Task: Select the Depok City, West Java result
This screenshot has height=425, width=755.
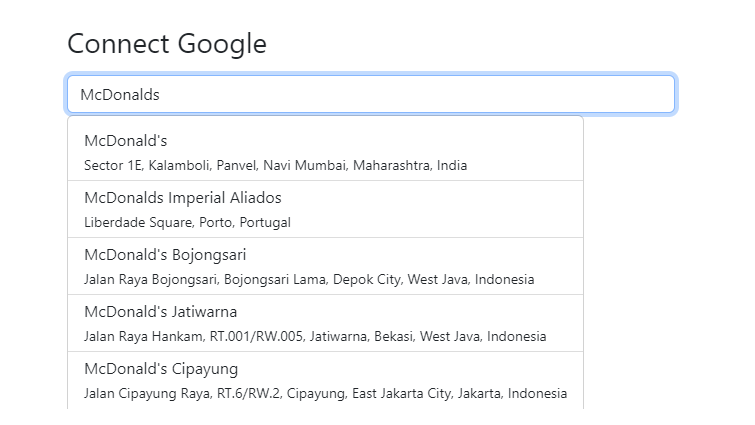Action: [x=325, y=266]
